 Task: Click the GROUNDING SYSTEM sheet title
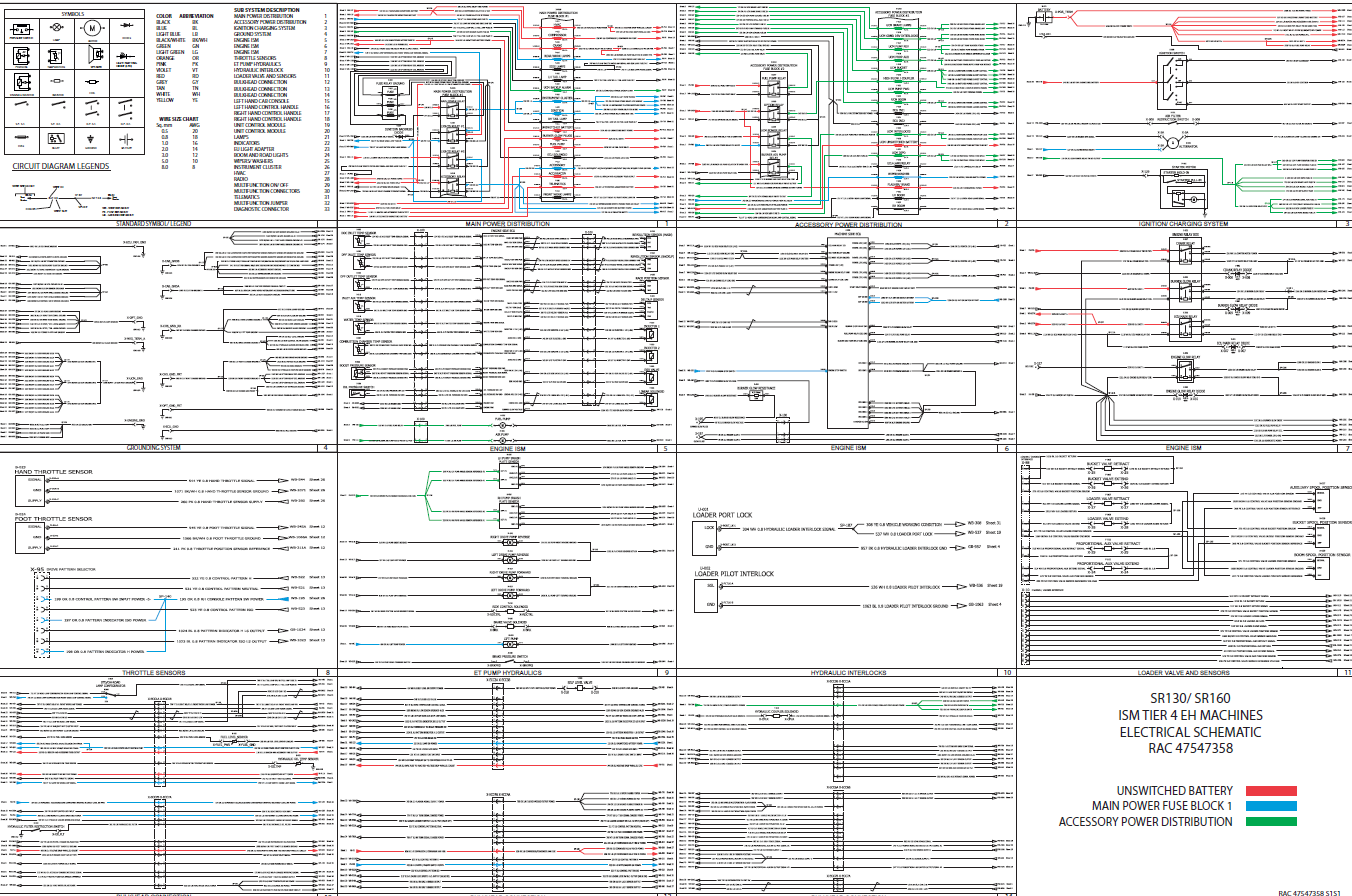pos(153,447)
